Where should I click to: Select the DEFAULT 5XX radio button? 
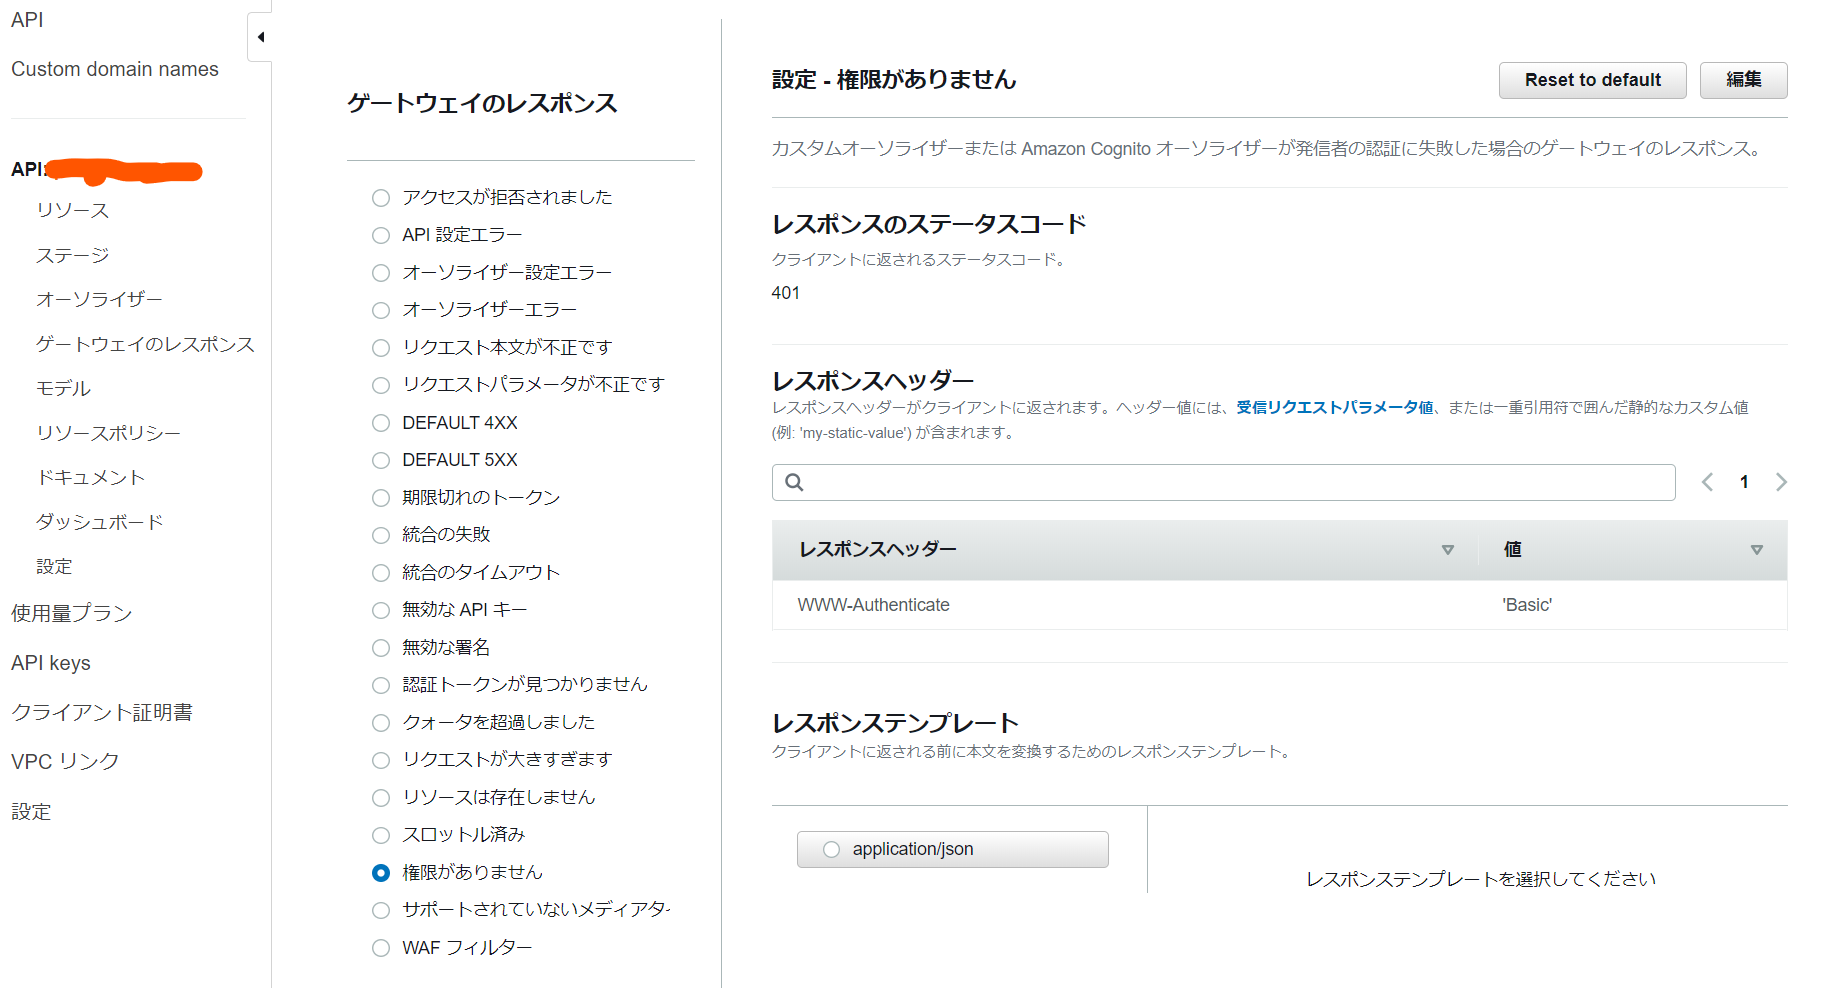coord(381,460)
